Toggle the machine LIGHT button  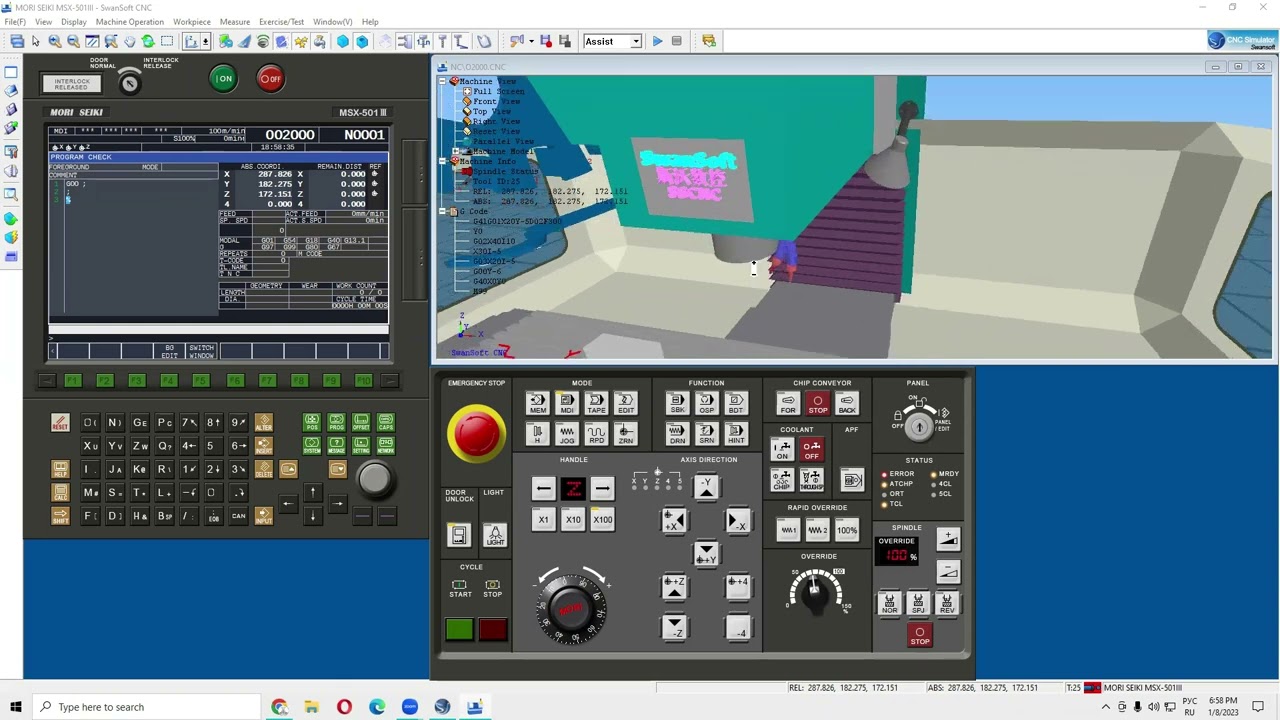pyautogui.click(x=495, y=536)
